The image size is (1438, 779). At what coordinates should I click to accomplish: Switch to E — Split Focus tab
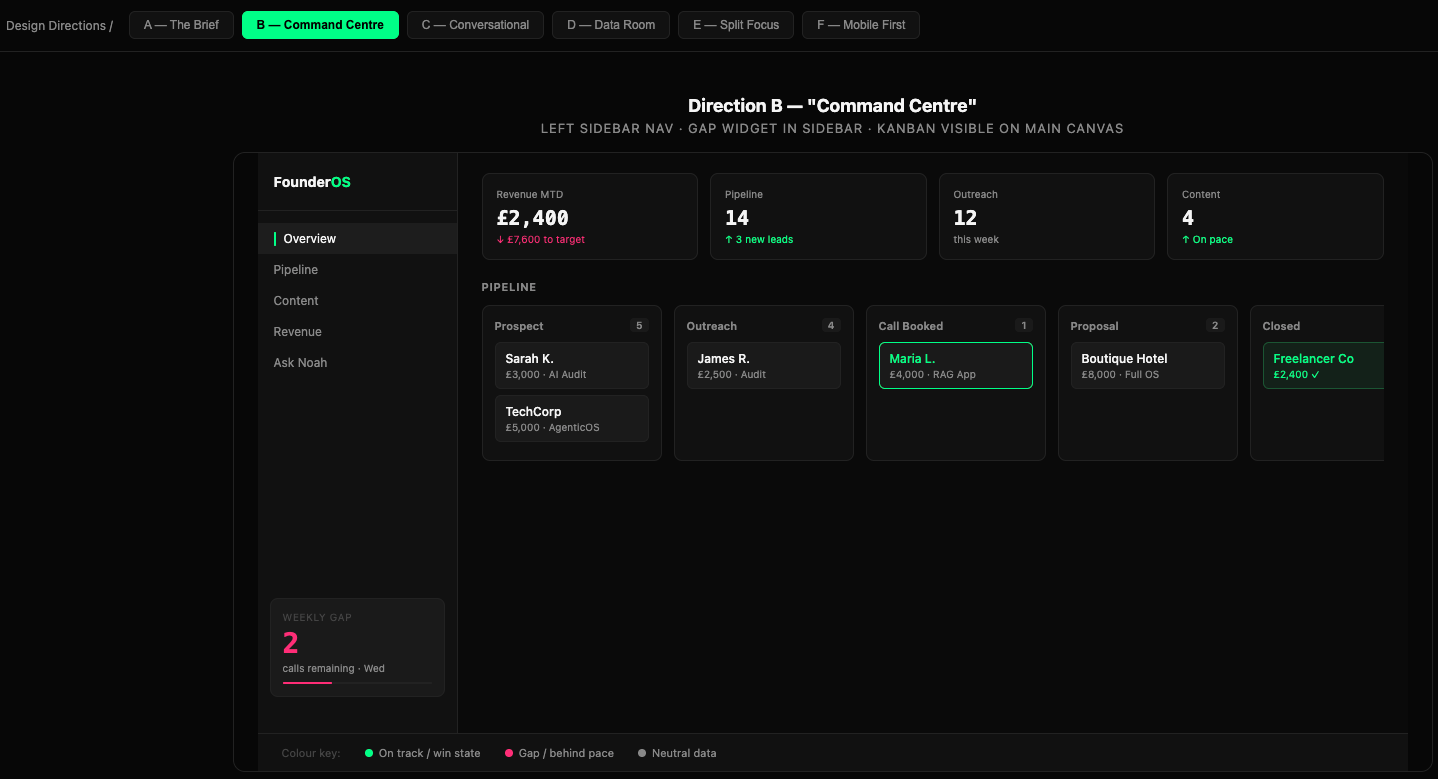(736, 25)
